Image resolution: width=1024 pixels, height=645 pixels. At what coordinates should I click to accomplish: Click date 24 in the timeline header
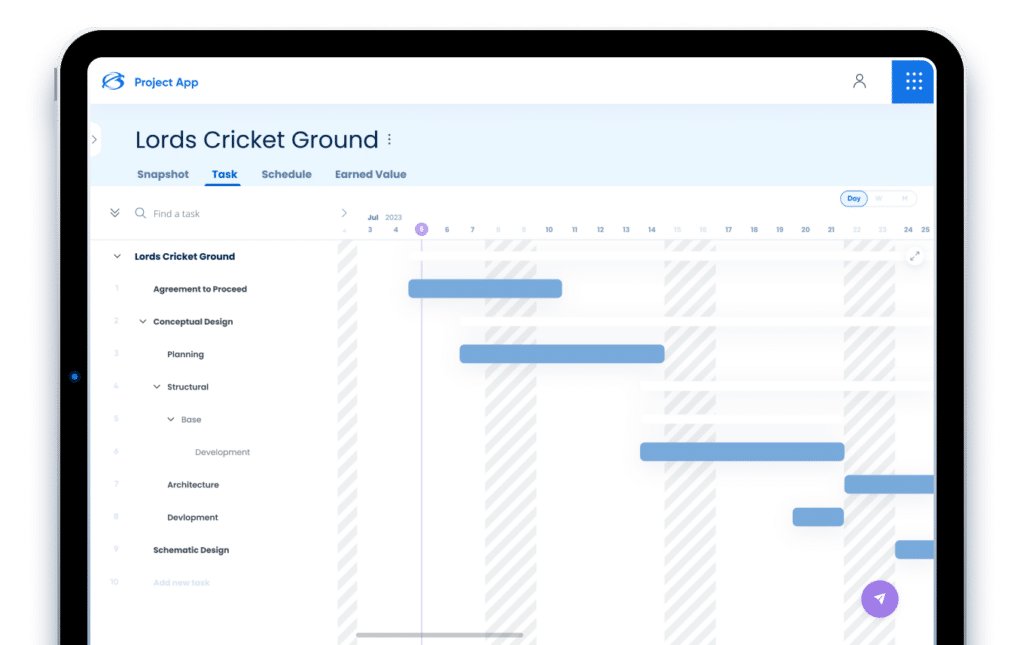click(908, 230)
